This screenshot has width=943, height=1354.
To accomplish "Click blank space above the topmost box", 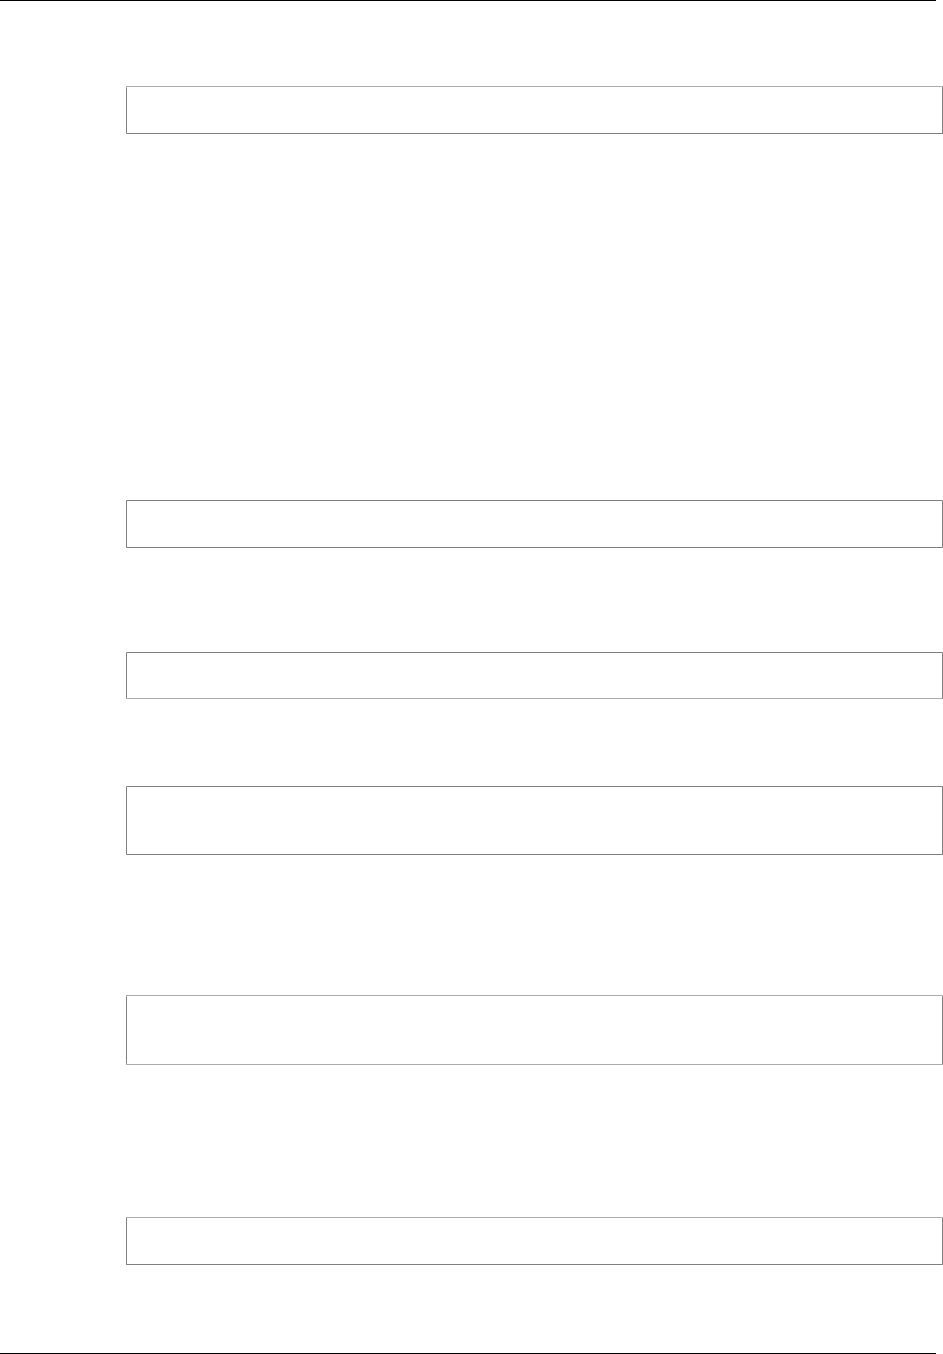I will [534, 45].
